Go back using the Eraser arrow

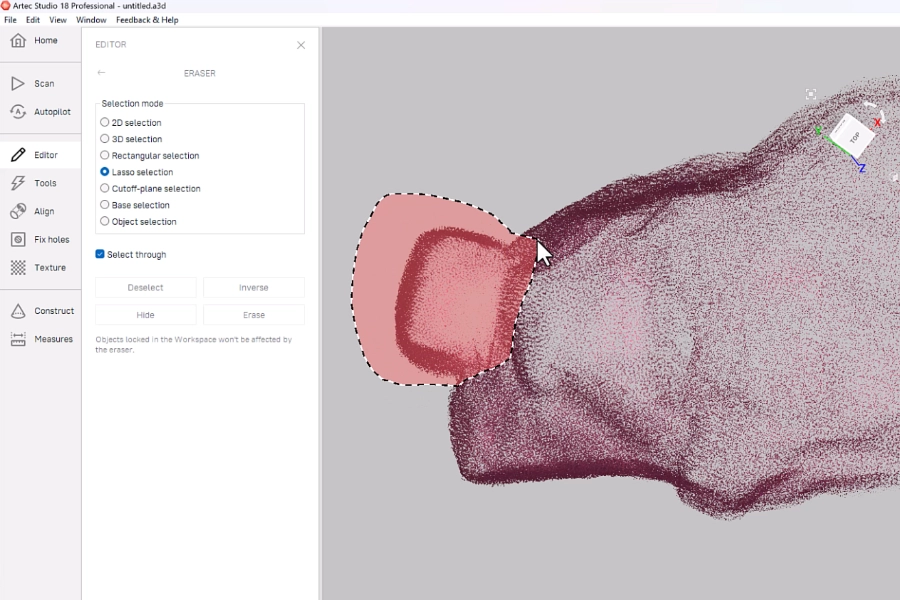pos(101,73)
